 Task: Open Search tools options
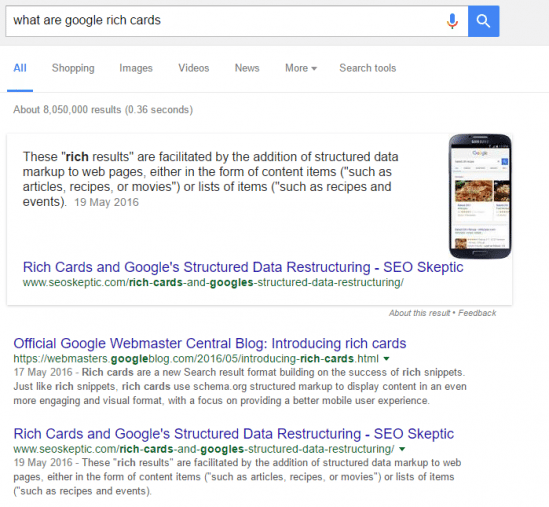[x=368, y=68]
